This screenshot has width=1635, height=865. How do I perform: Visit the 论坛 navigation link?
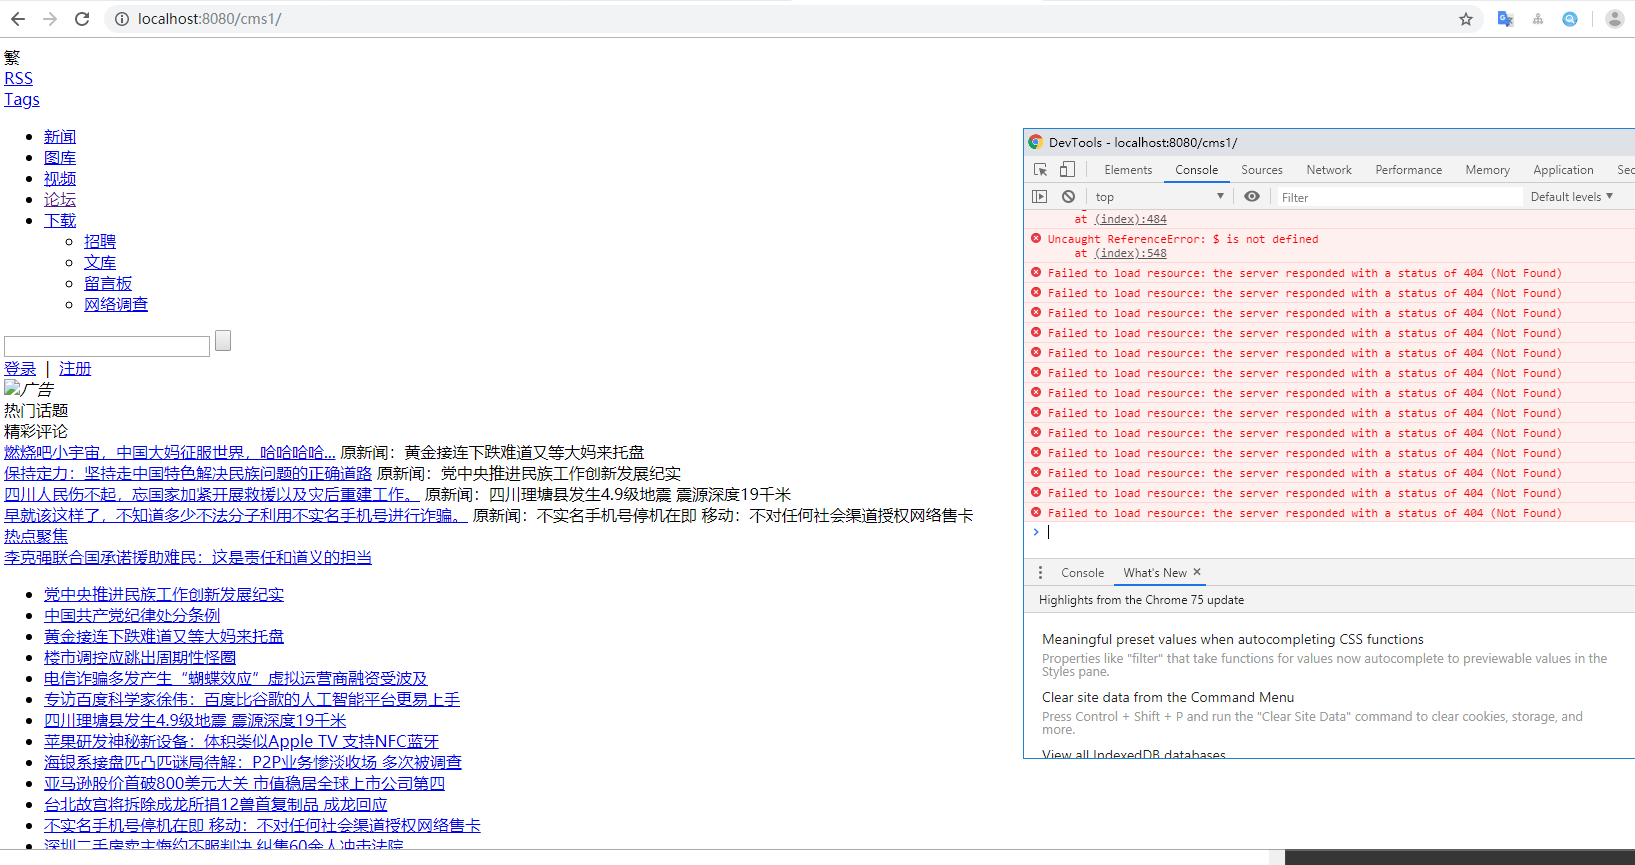60,199
